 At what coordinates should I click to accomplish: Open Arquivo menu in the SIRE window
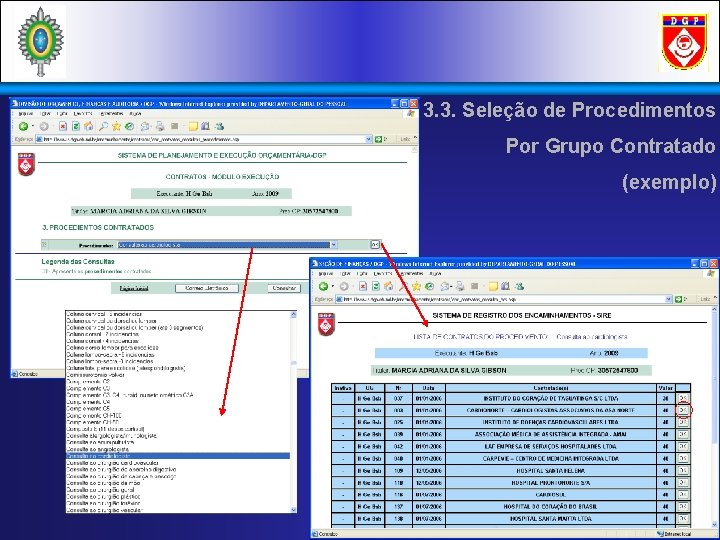pos(326,274)
